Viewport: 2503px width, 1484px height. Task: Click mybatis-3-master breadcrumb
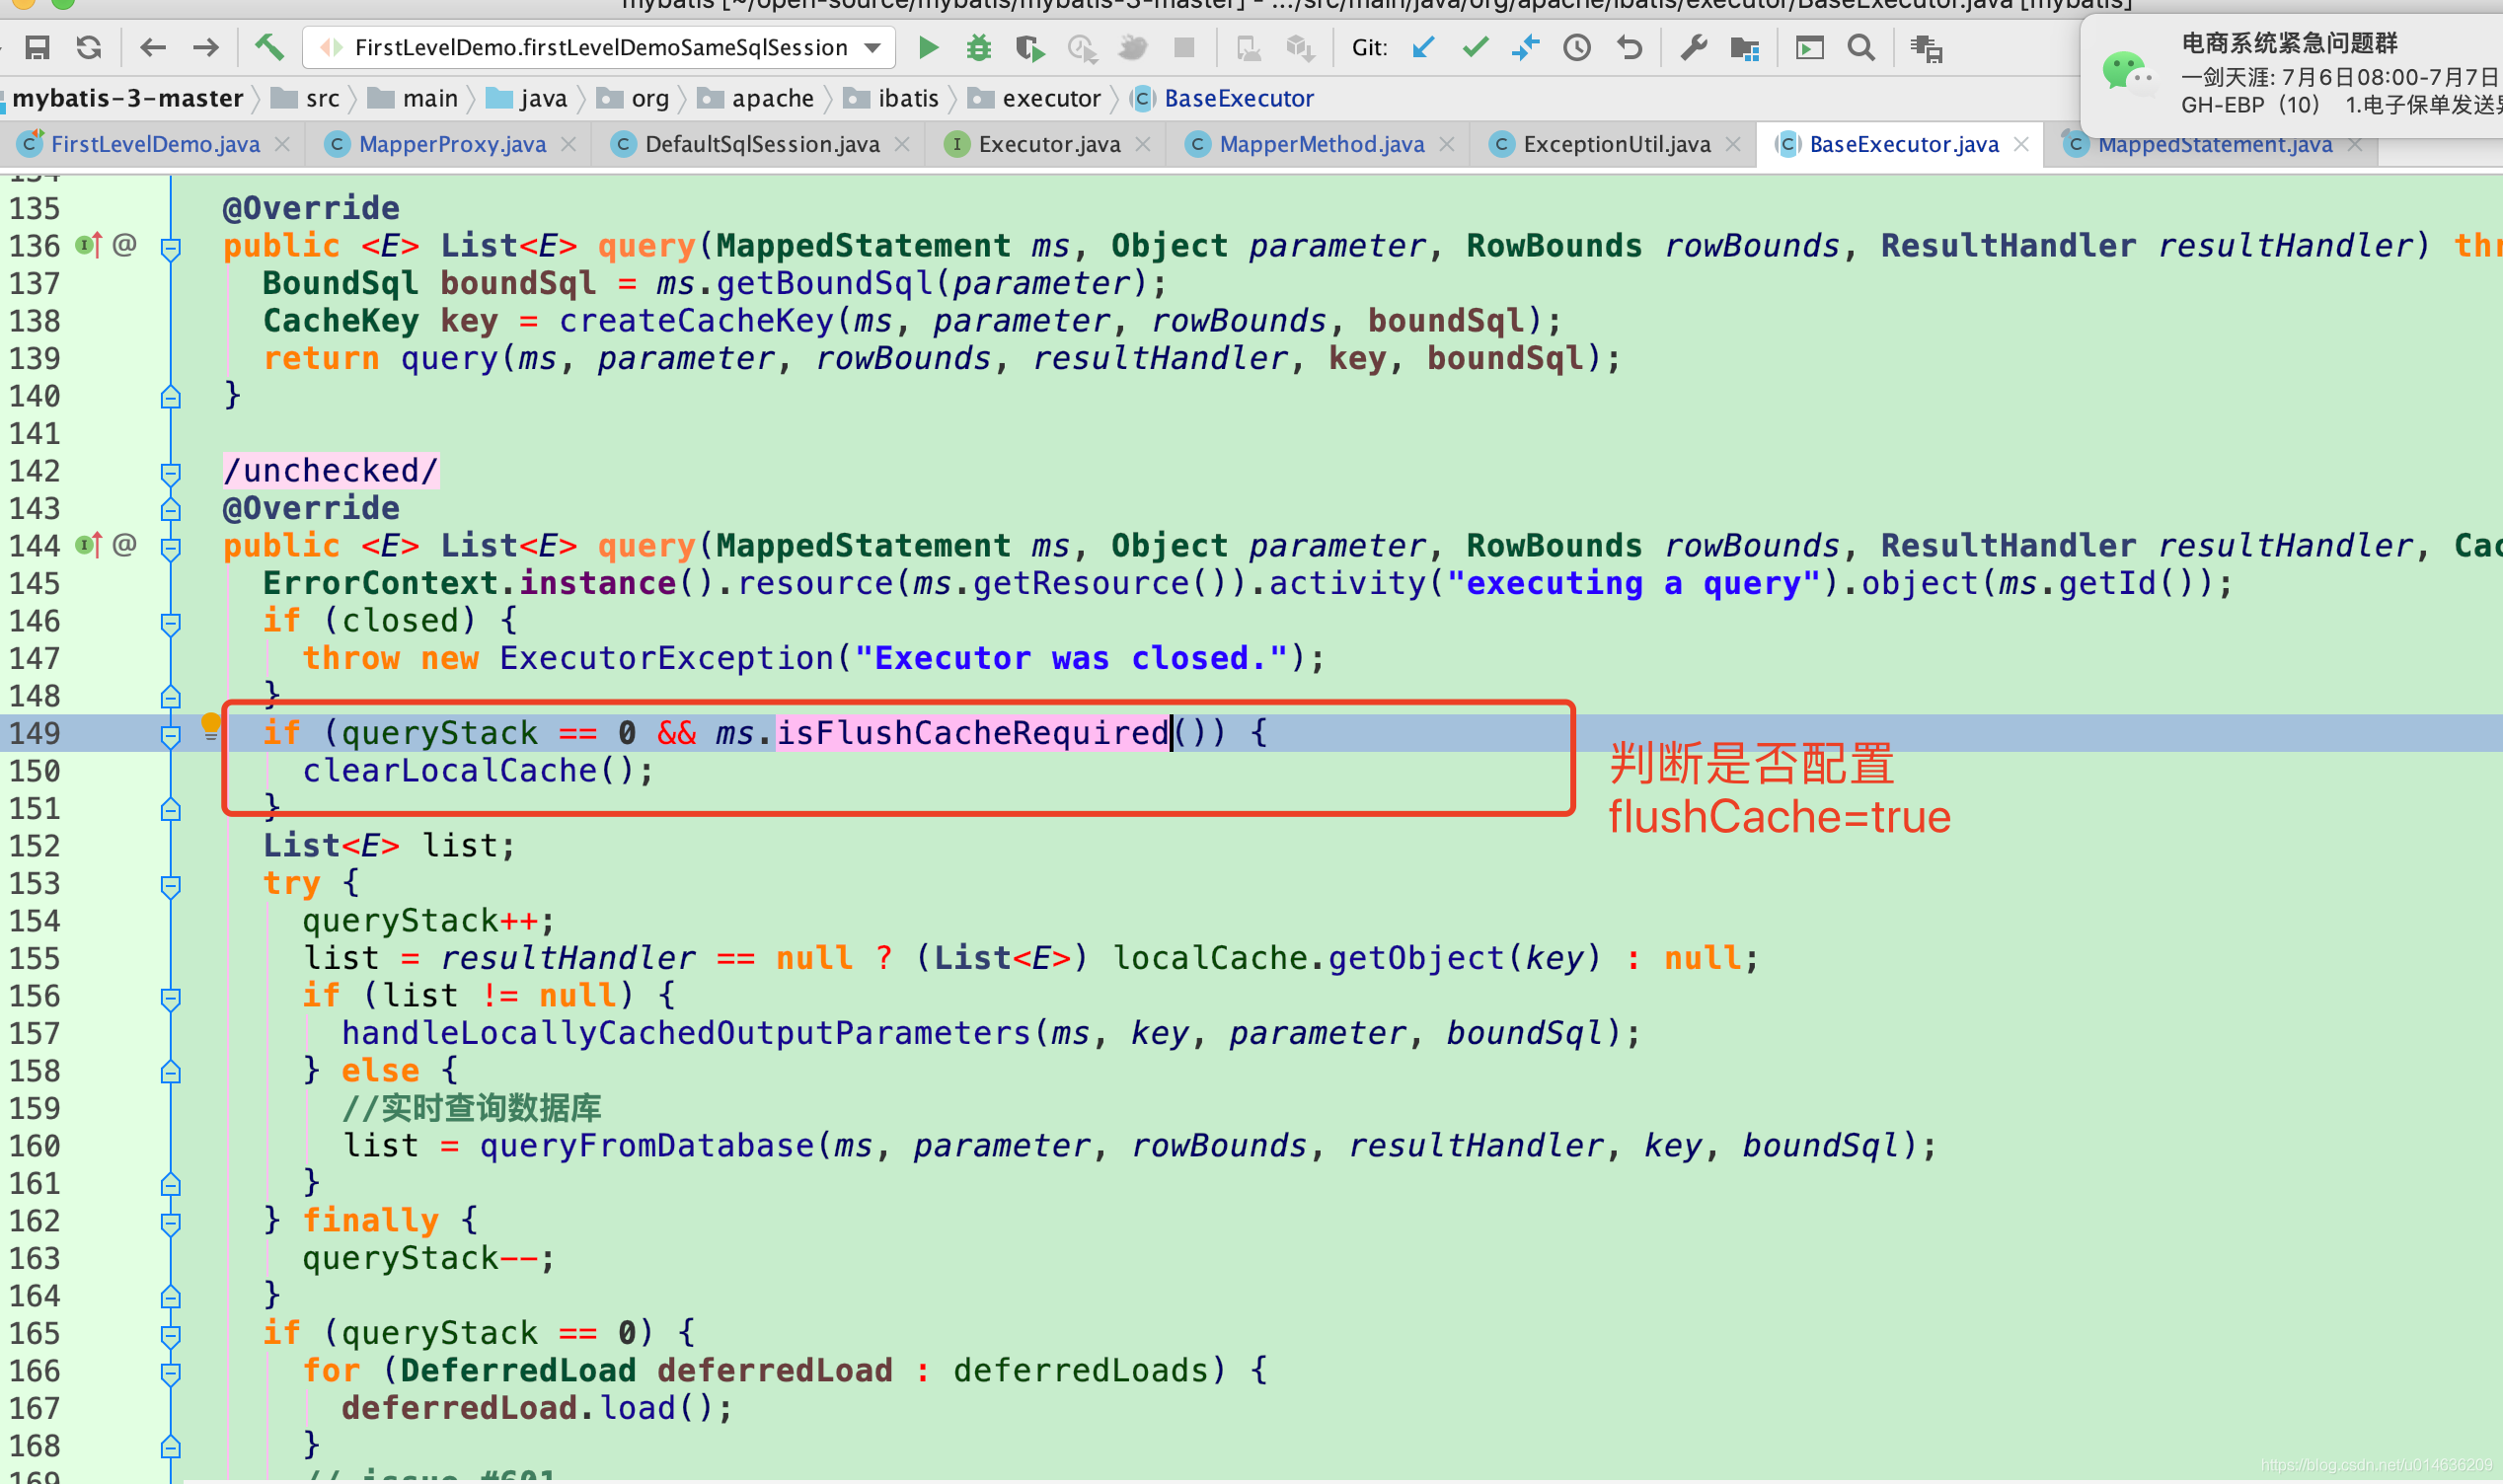[127, 98]
